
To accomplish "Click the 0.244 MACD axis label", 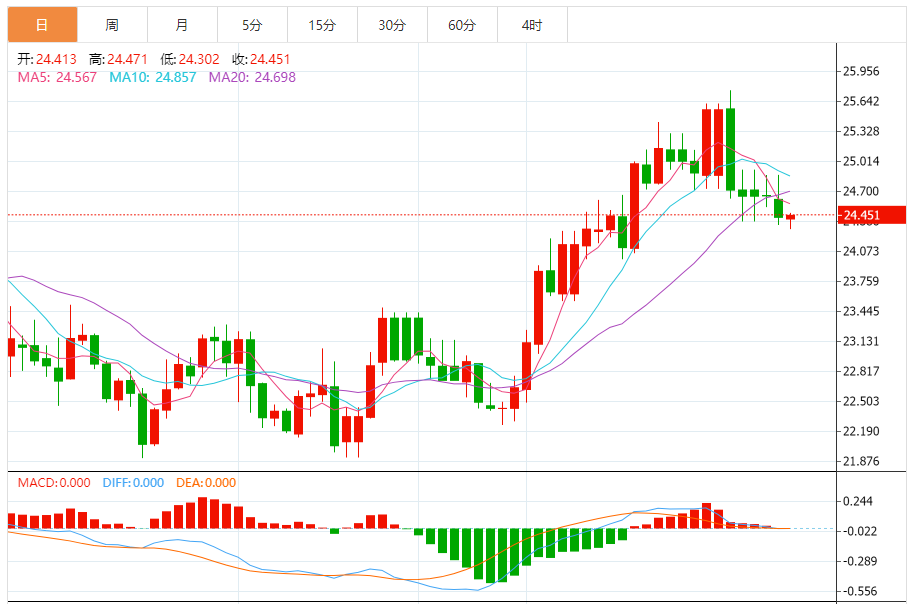I will pos(858,501).
